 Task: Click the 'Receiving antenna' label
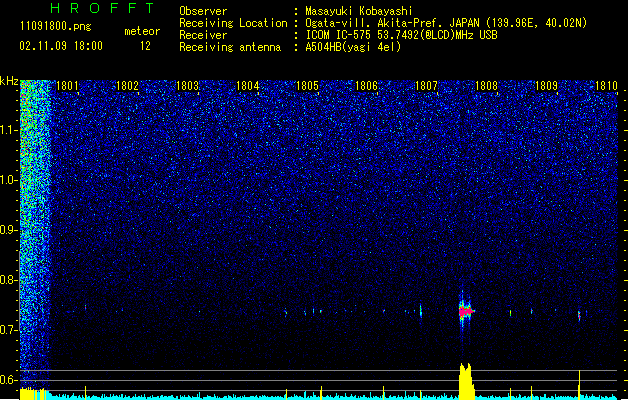point(230,47)
